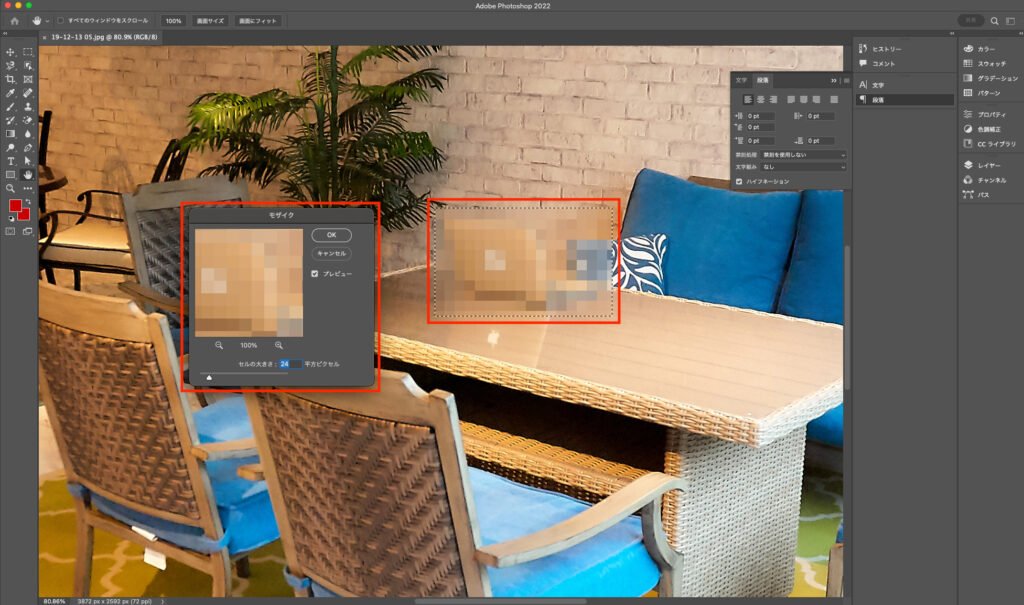Open the レイヤー (Layers) panel
Image resolution: width=1024 pixels, height=605 pixels.
pos(991,165)
